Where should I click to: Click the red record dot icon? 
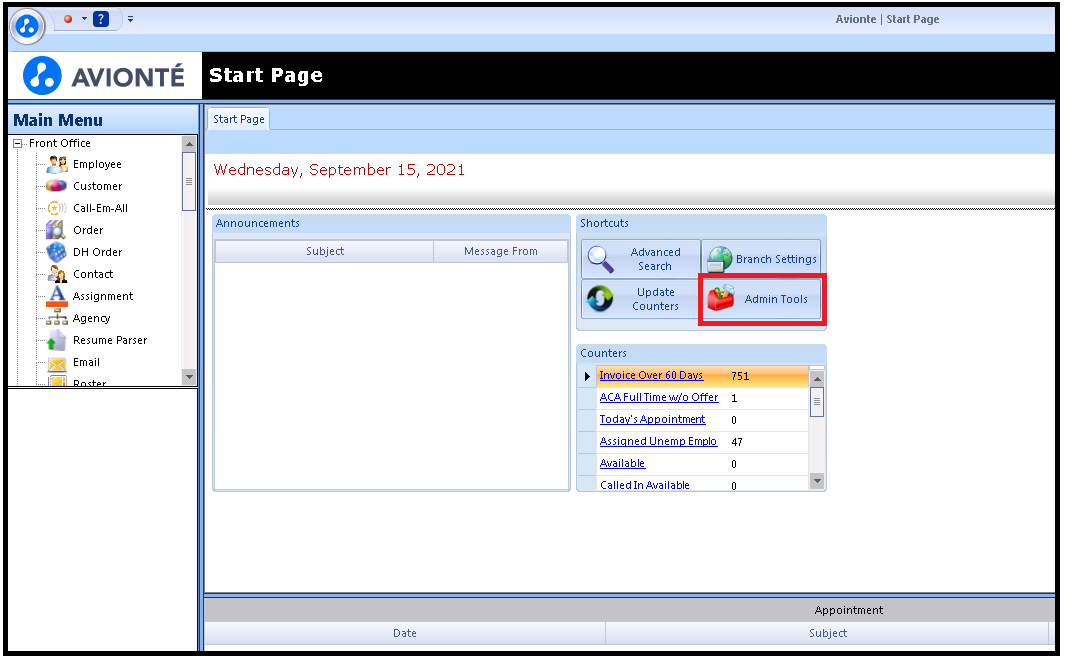[68, 19]
